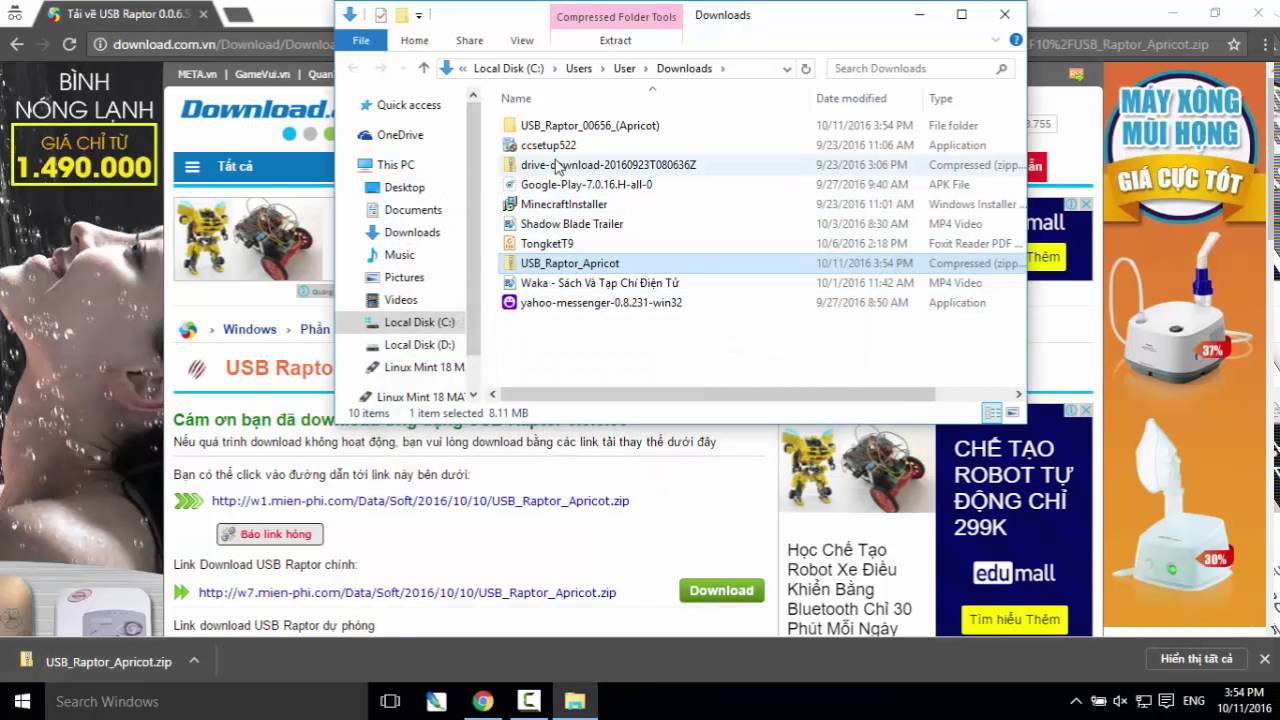The height and width of the screenshot is (720, 1280).
Task: Open Google Chrome from the taskbar
Action: [x=483, y=701]
